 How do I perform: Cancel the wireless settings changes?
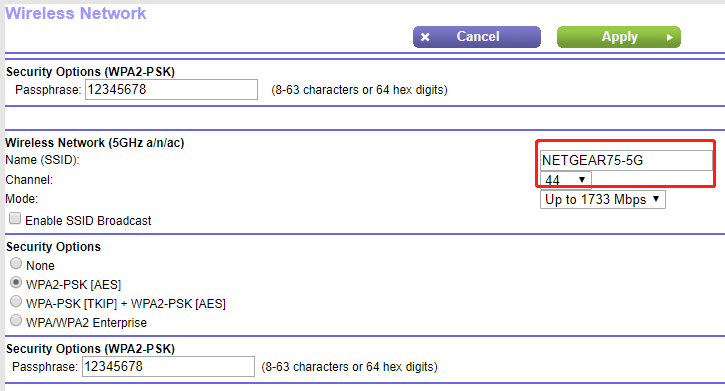[477, 37]
